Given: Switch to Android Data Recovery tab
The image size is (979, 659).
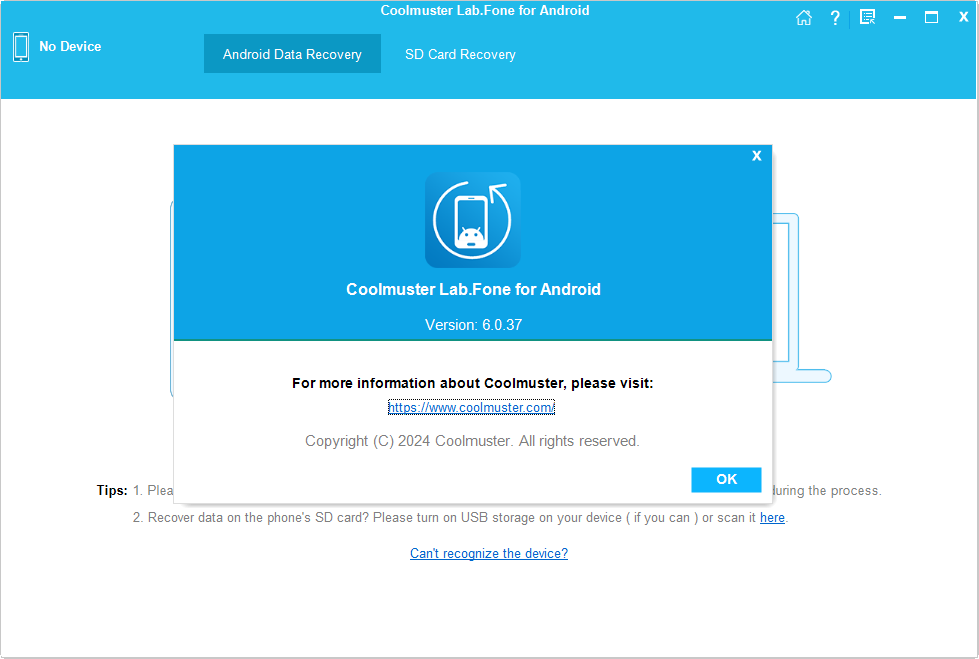Looking at the screenshot, I should (x=292, y=54).
